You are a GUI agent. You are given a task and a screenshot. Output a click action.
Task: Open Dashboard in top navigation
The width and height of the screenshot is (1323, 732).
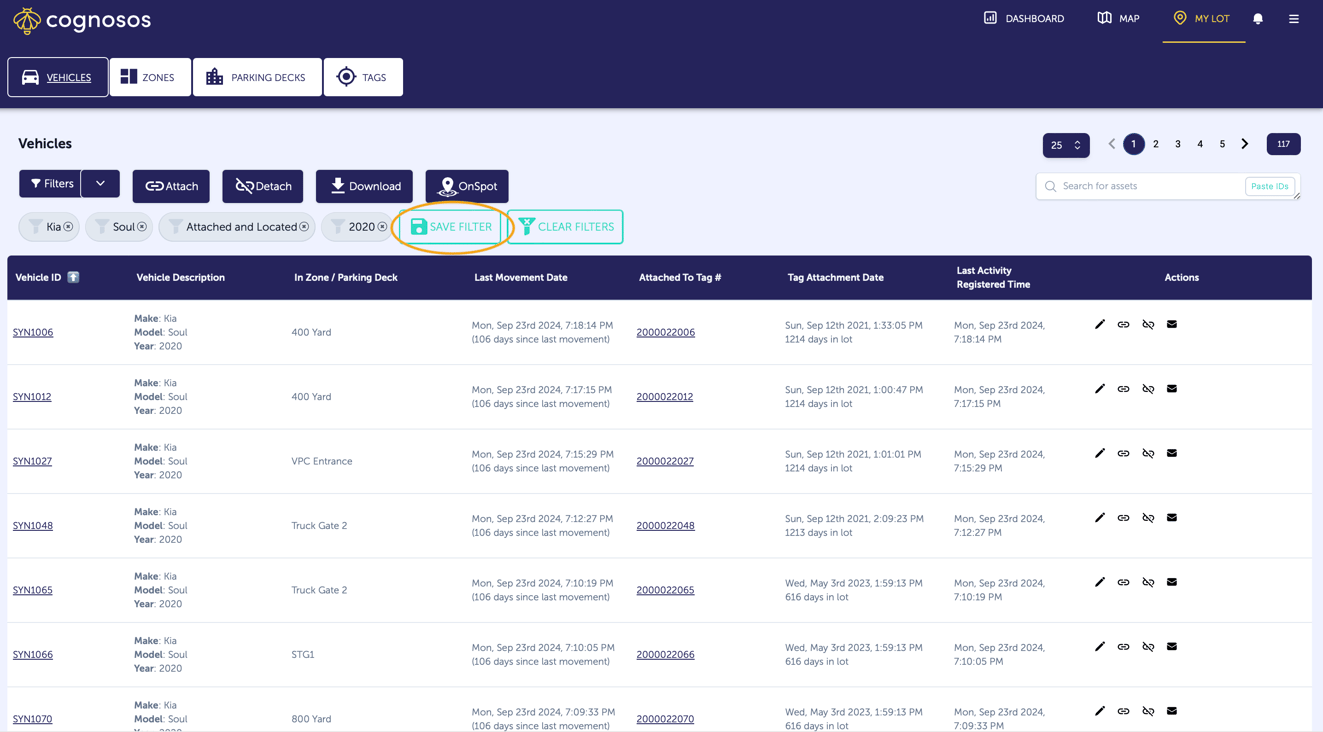1024,19
